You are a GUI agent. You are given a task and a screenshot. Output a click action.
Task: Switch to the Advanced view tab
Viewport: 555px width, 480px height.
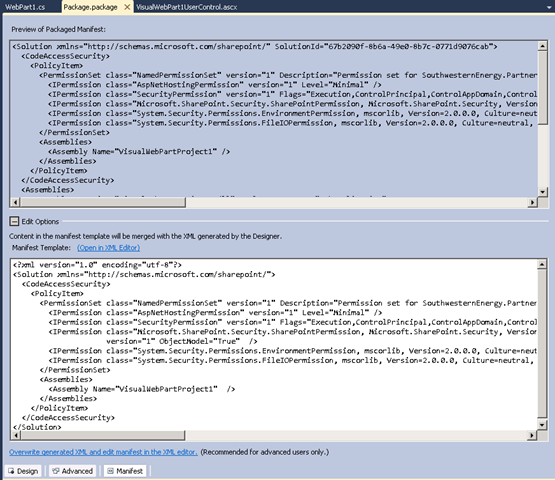[73, 471]
